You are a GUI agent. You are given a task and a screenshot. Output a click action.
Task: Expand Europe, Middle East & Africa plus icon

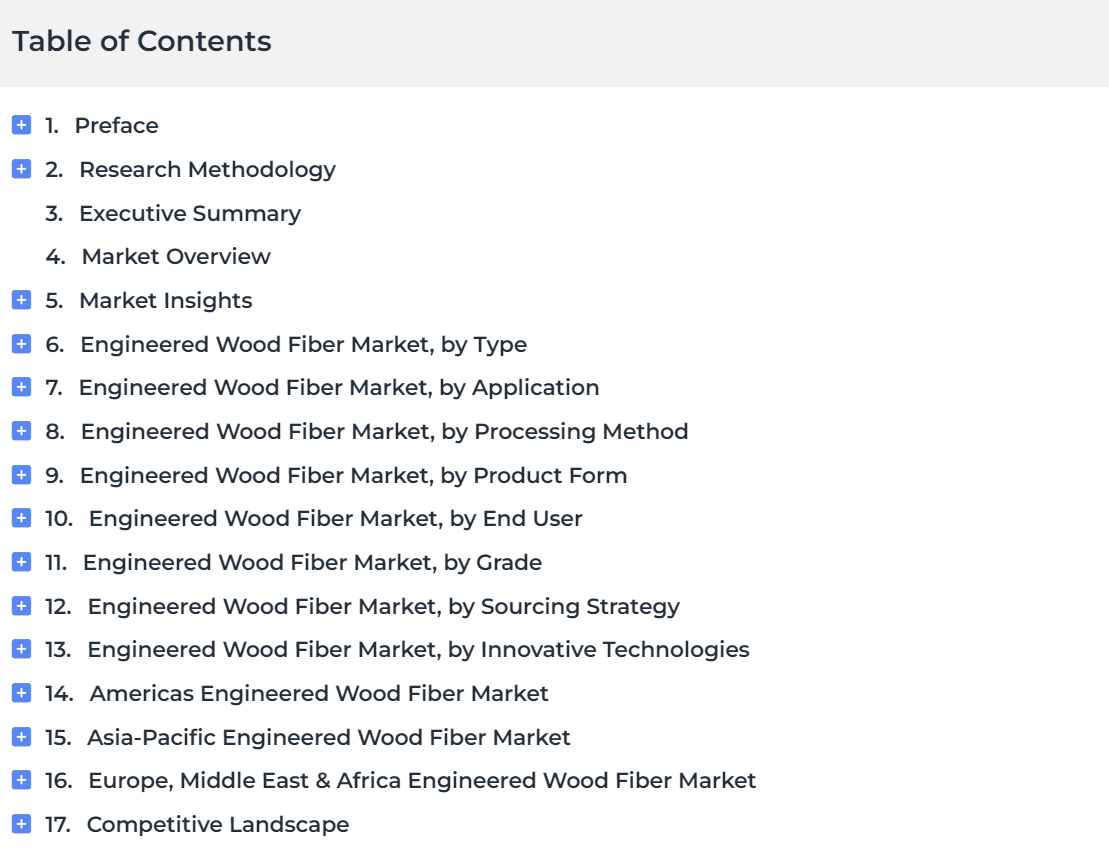coord(21,781)
